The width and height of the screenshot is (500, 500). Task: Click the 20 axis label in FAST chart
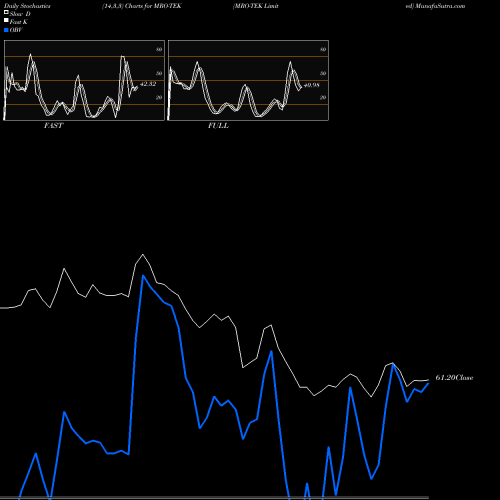click(159, 97)
